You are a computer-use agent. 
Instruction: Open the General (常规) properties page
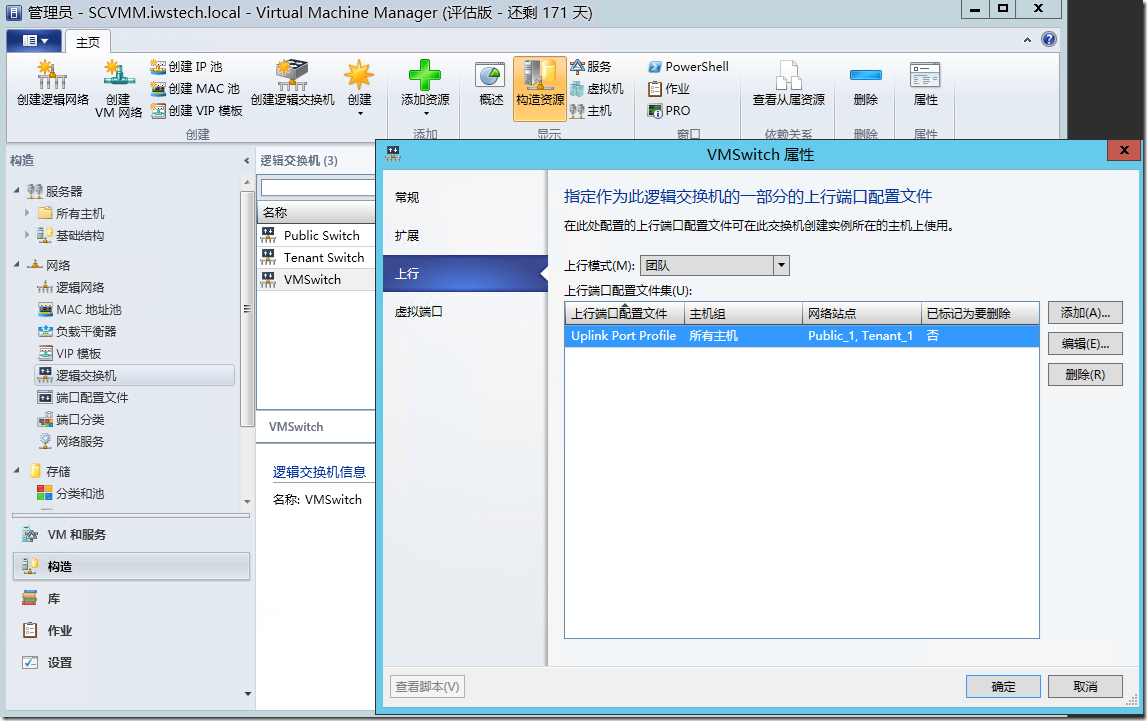465,197
